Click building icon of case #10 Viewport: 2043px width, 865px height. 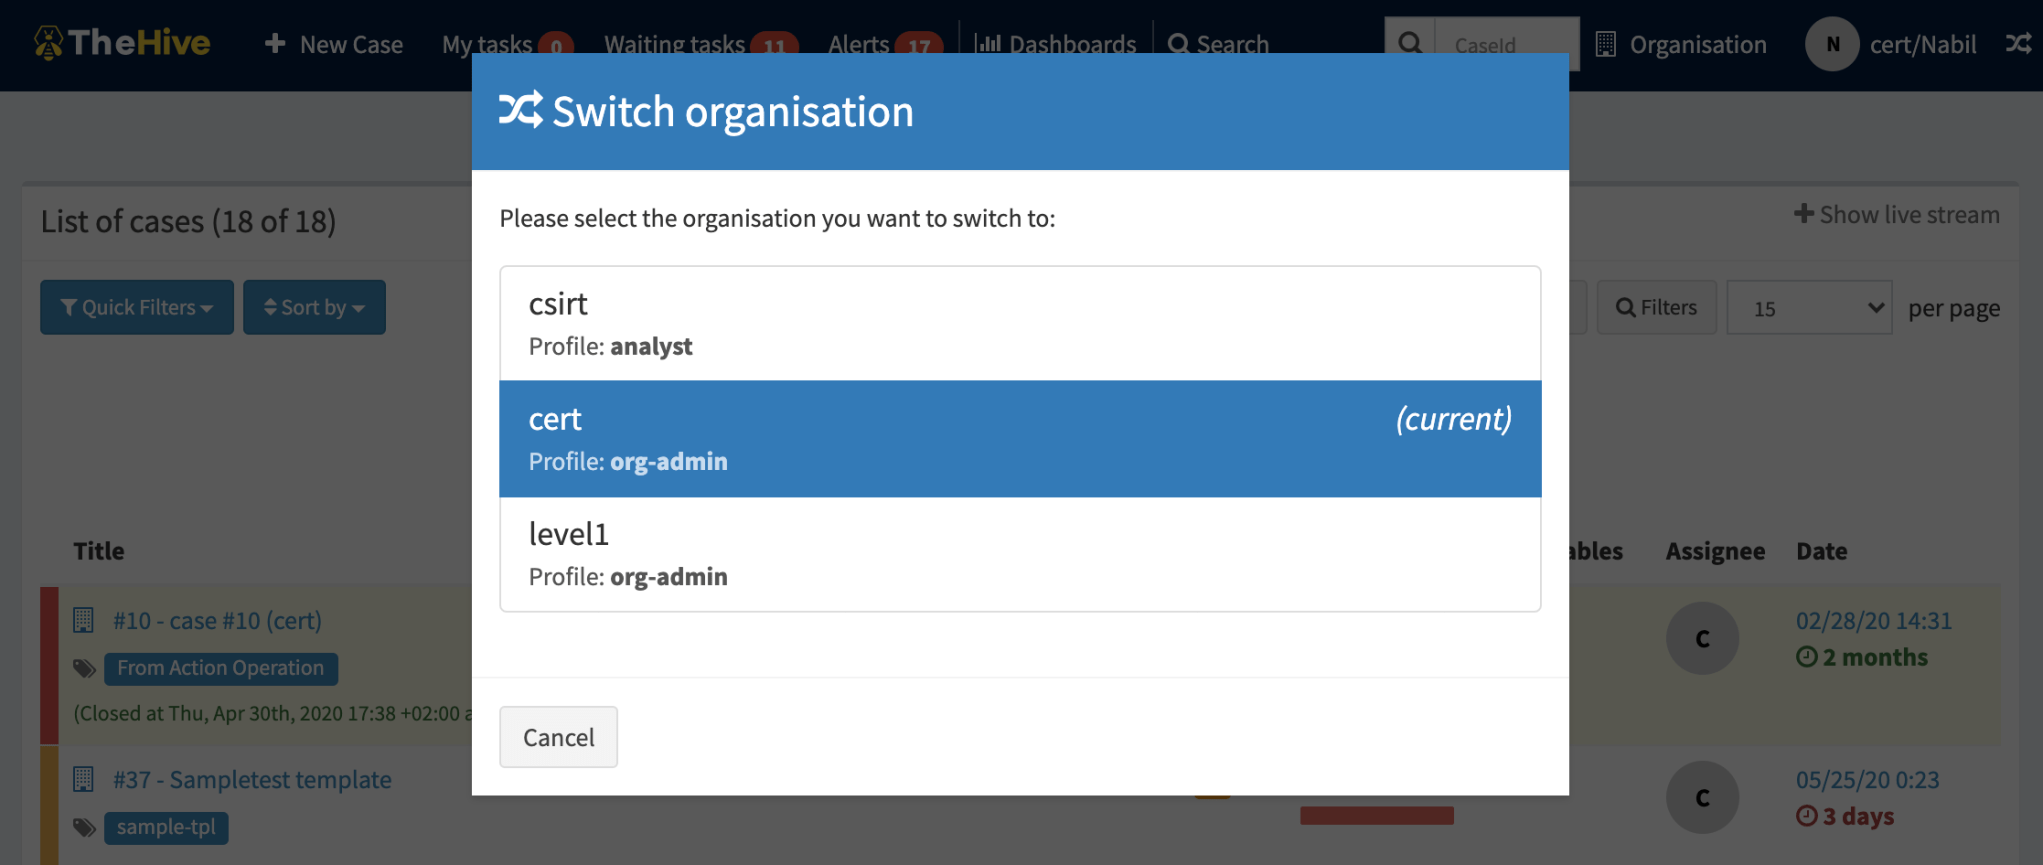(84, 621)
